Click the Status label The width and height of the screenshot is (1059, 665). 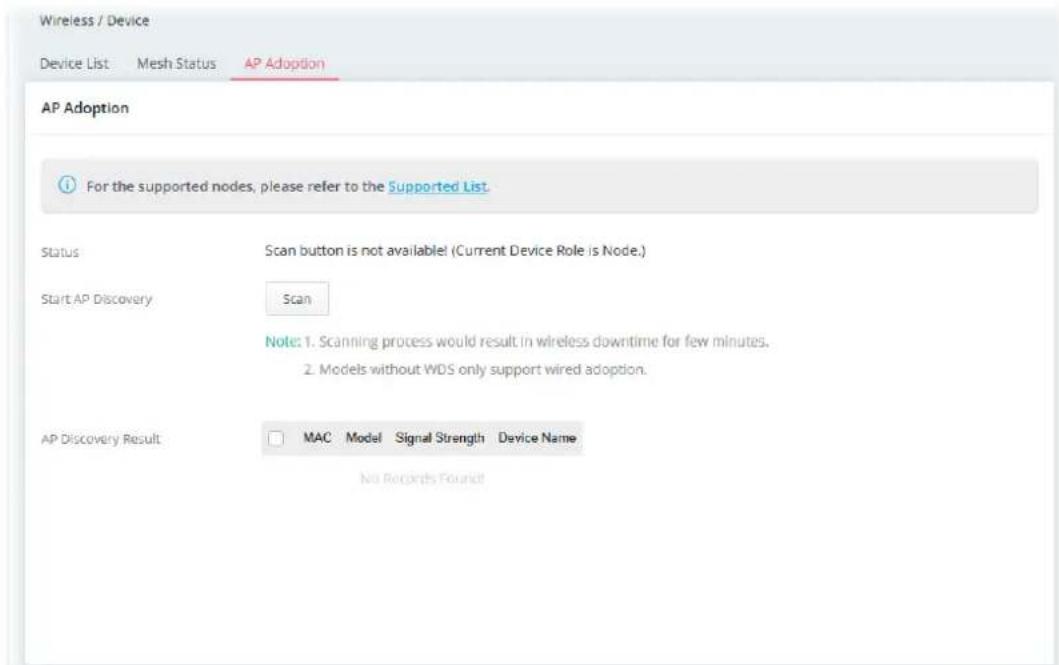pyautogui.click(x=59, y=252)
